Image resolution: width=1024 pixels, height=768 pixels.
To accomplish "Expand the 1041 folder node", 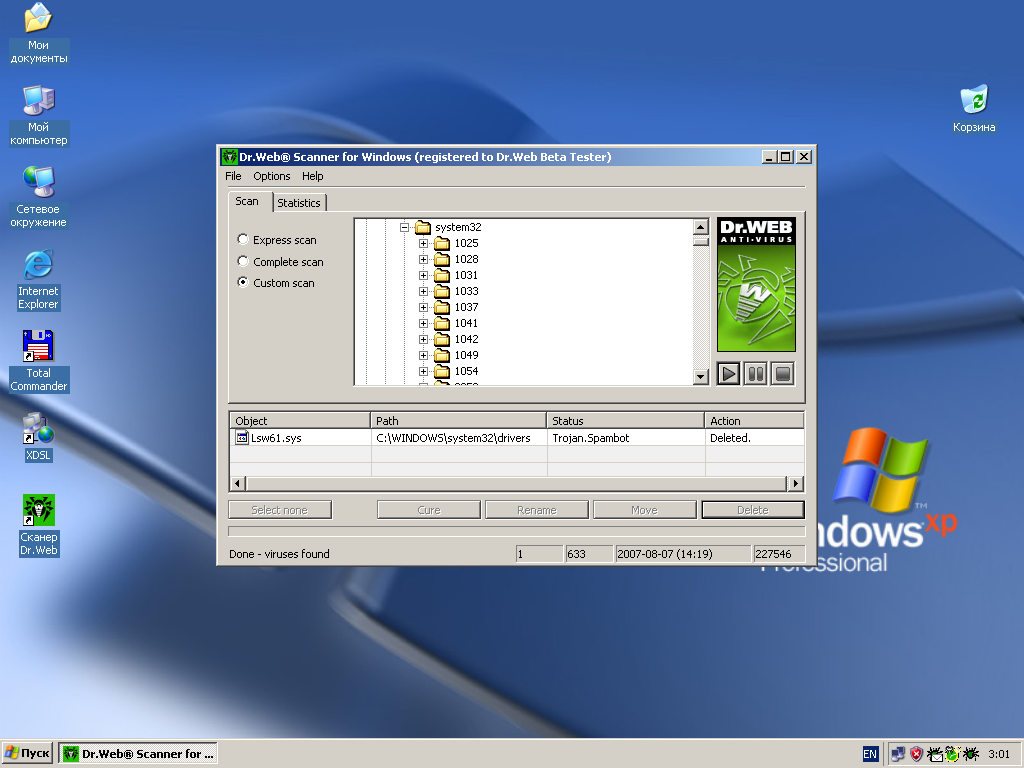I will click(x=423, y=323).
